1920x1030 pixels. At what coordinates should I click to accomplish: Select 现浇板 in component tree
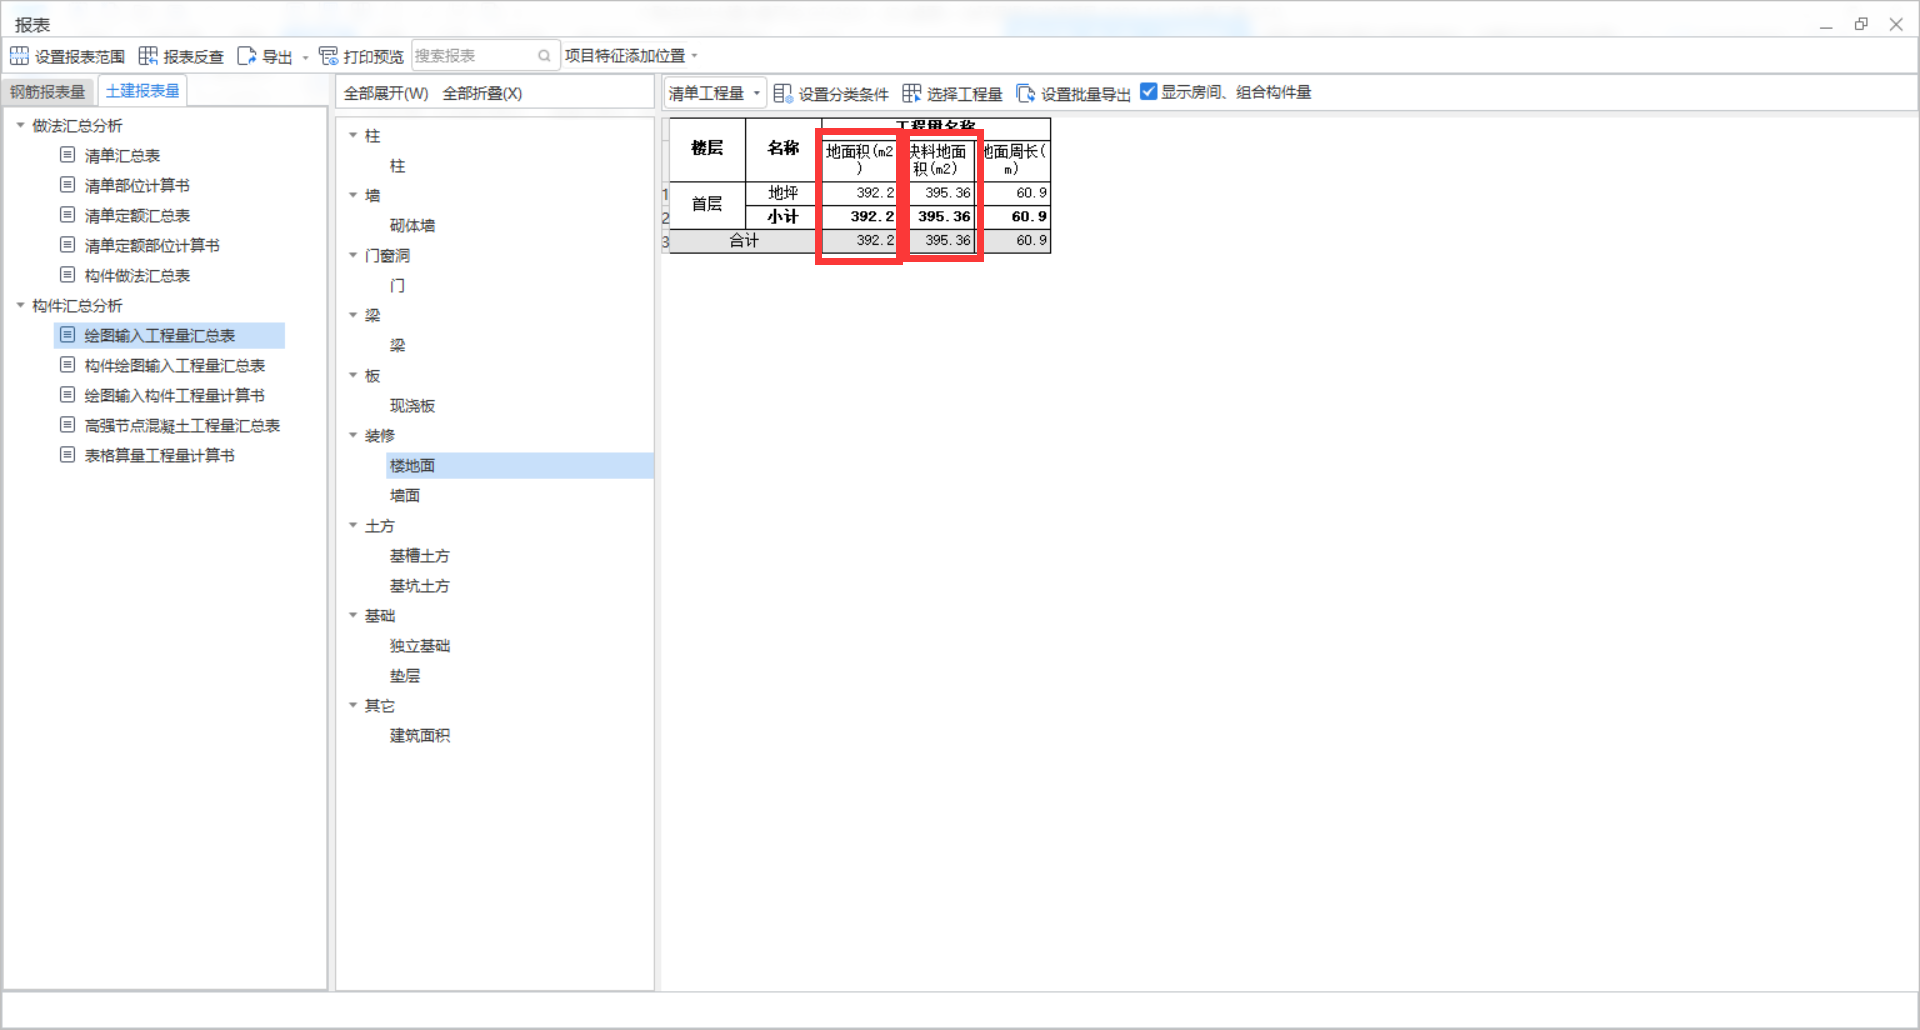412,406
